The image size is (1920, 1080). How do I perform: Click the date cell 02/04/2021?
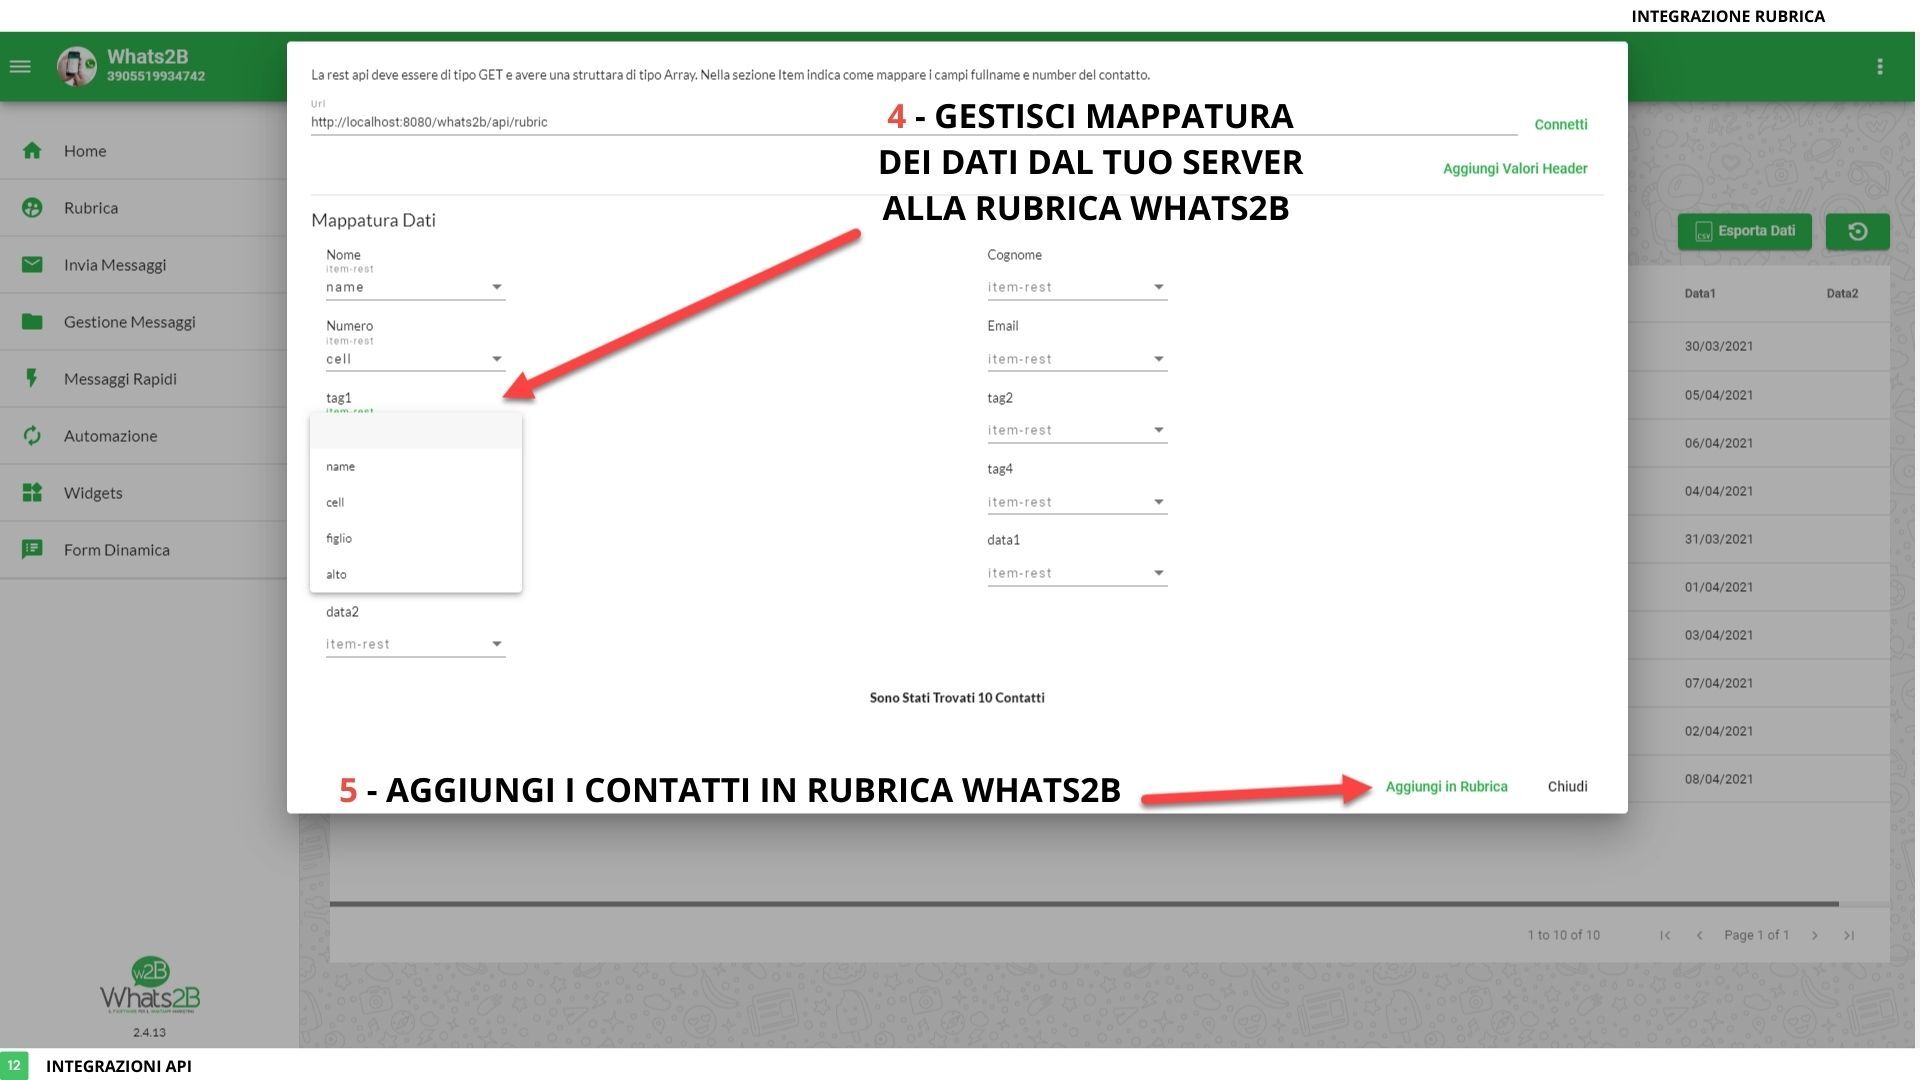(x=1719, y=732)
